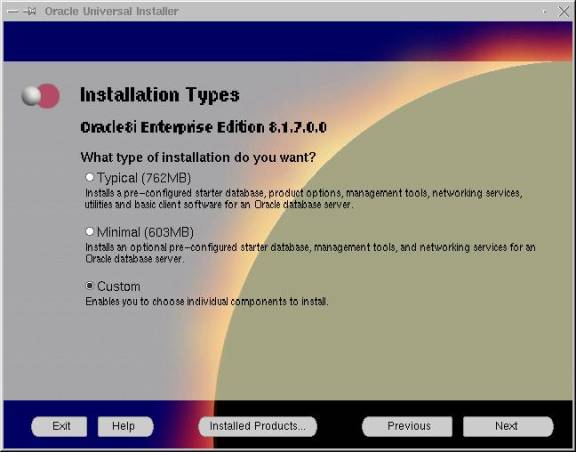
Task: Open Help for the installer
Action: [x=125, y=426]
